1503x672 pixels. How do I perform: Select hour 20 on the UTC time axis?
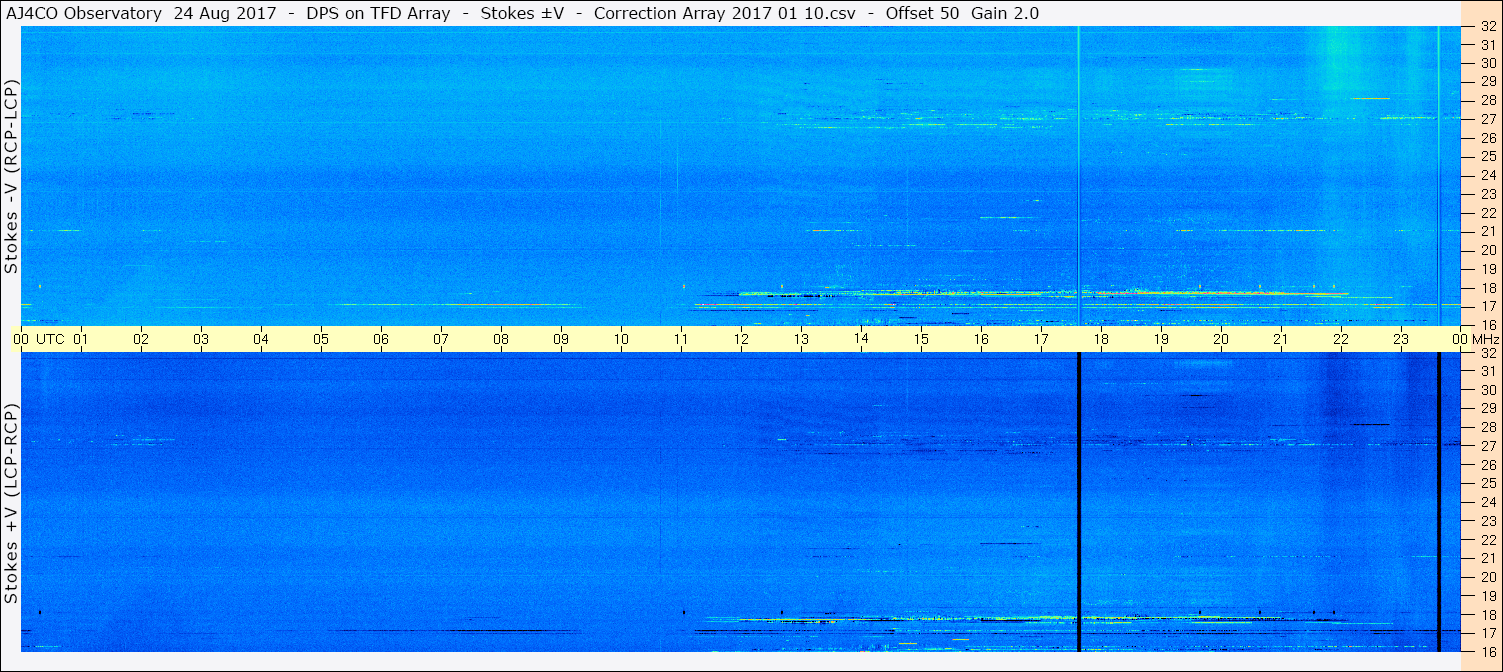tap(1221, 339)
